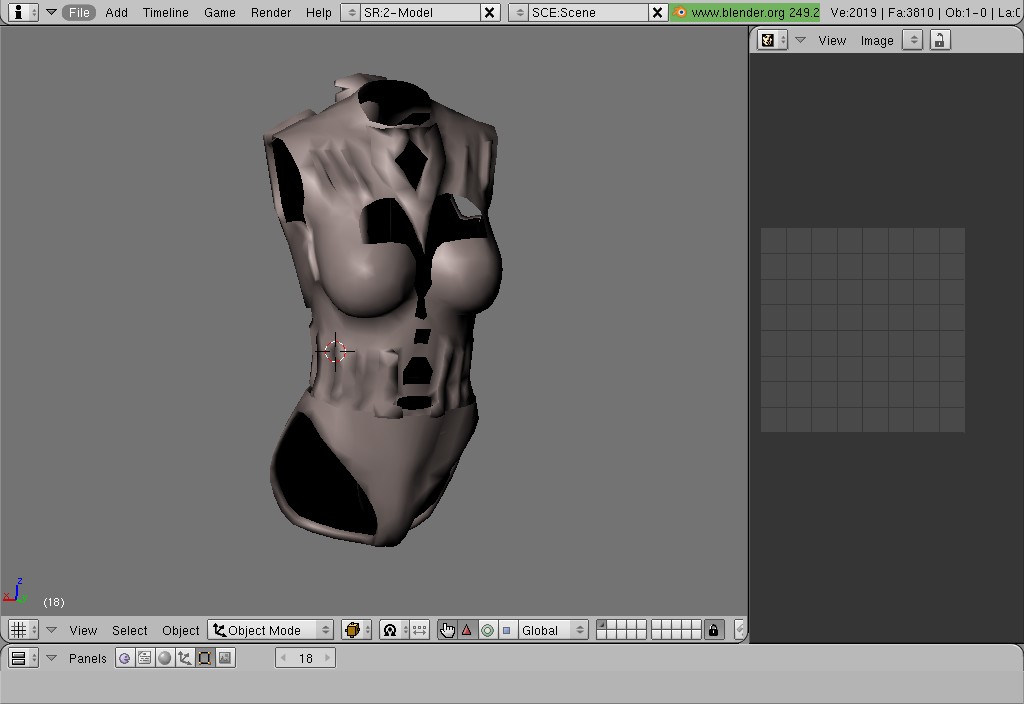Click the Scene context icon in Panels
Screen dimensions: 1024x704
pyautogui.click(x=225, y=658)
